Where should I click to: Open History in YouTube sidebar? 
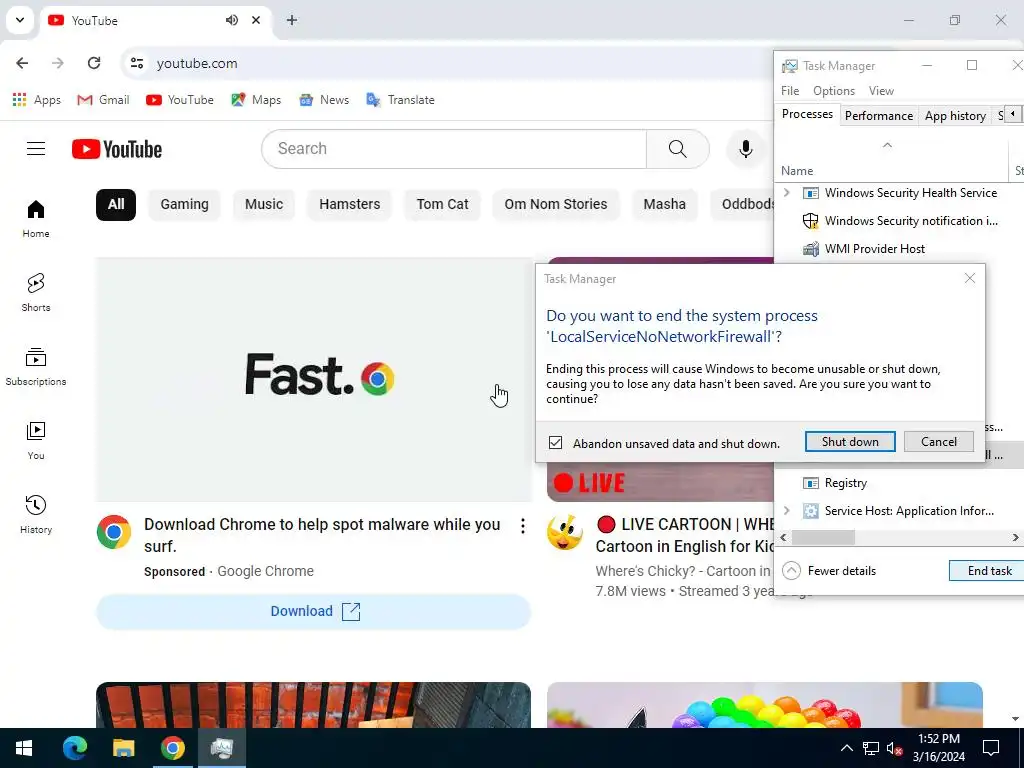[x=36, y=515]
